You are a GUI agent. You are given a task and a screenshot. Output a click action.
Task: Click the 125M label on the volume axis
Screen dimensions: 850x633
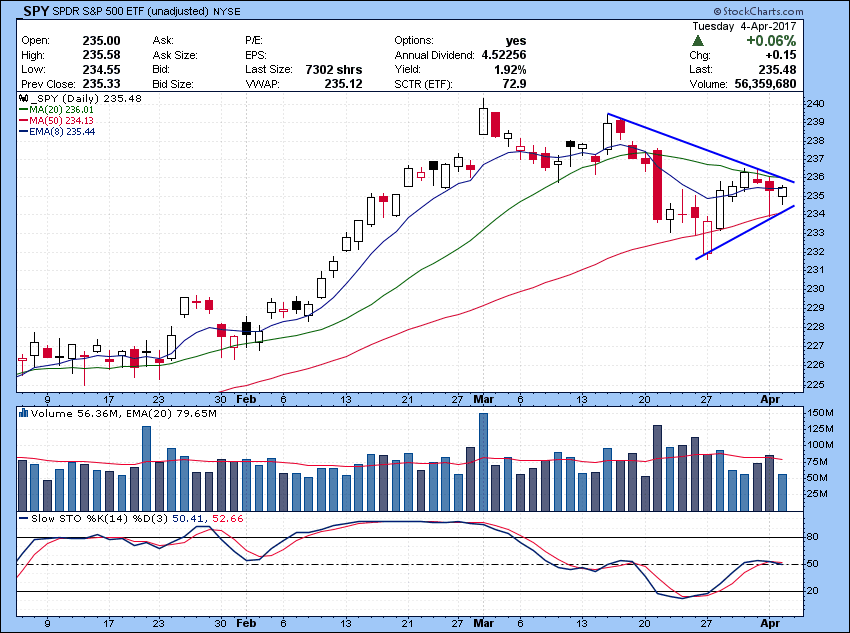[x=820, y=429]
